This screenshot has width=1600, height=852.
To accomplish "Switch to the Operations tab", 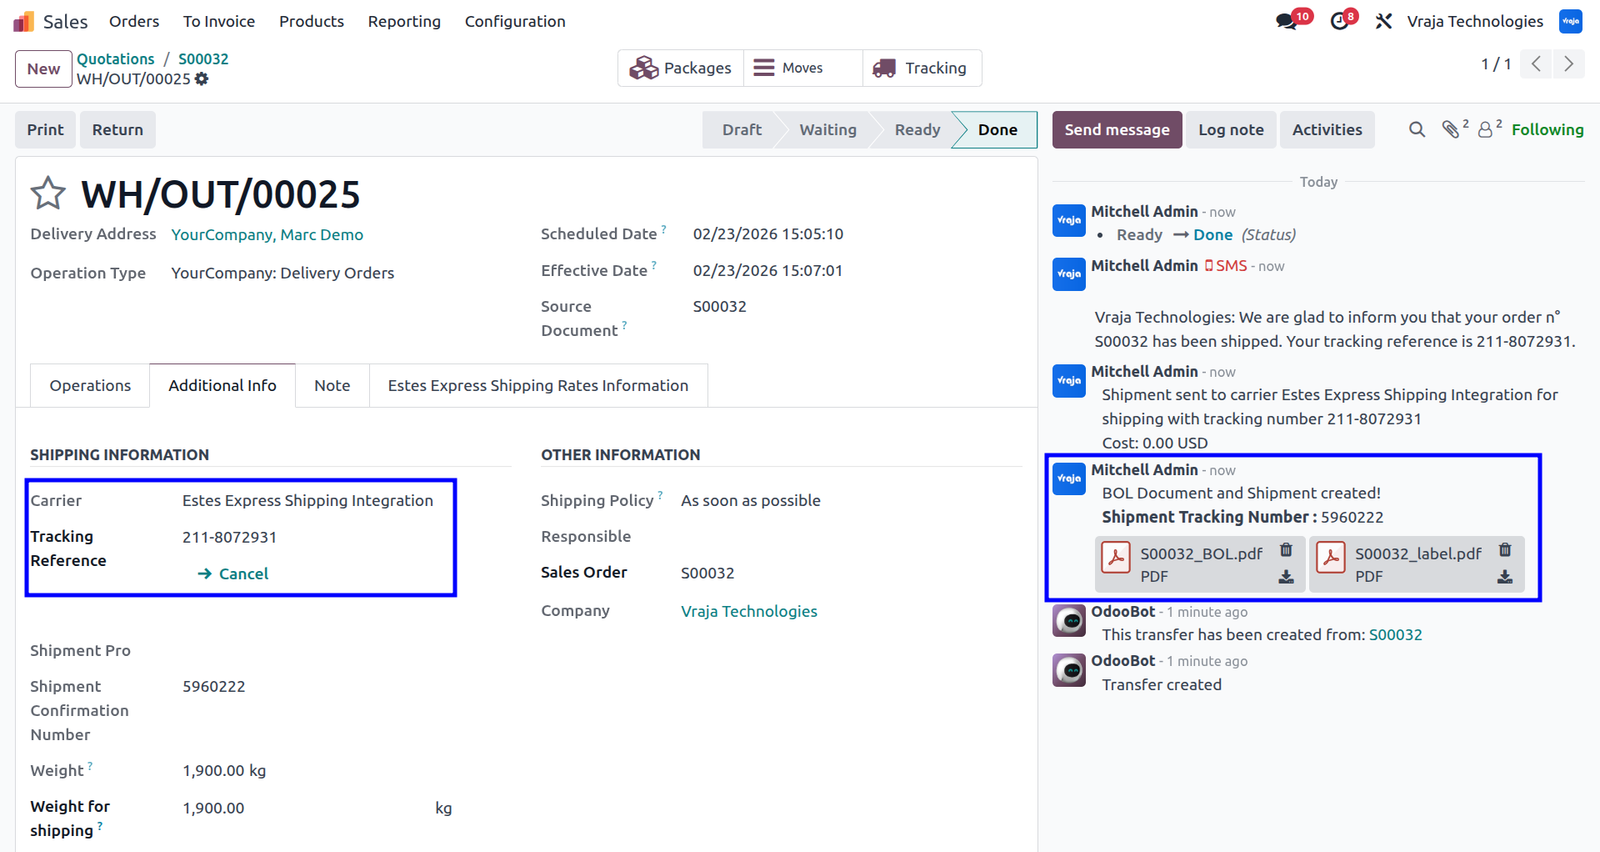I will (90, 386).
